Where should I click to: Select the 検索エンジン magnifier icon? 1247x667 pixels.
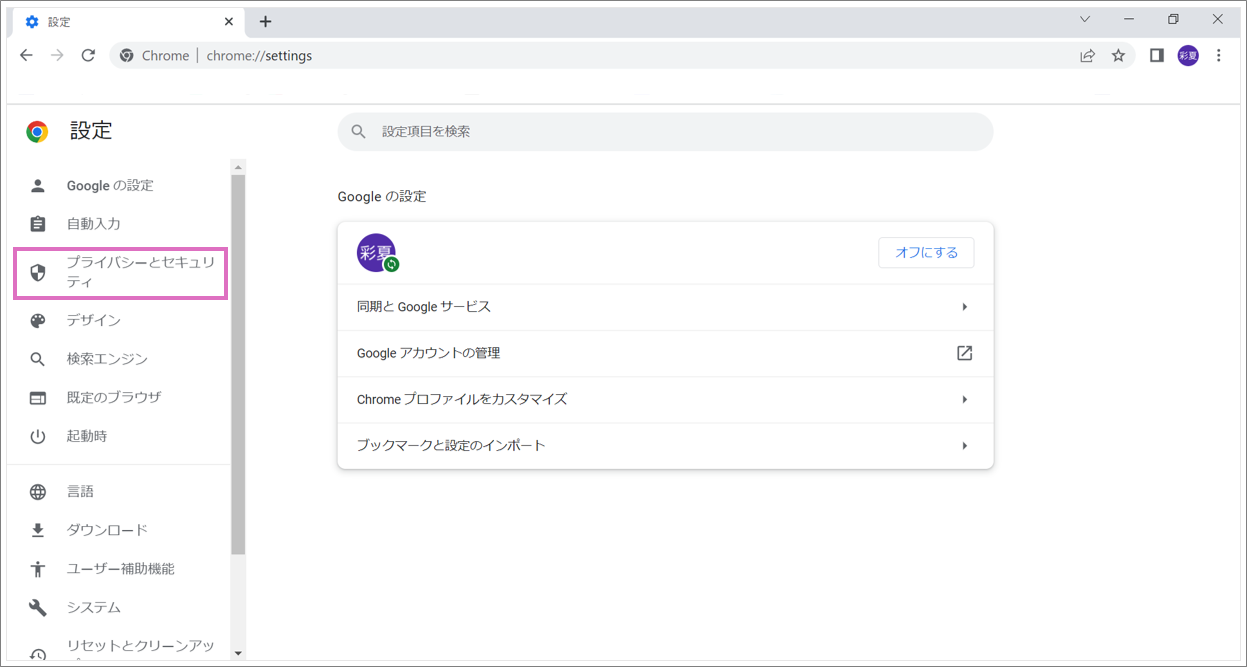coord(37,358)
